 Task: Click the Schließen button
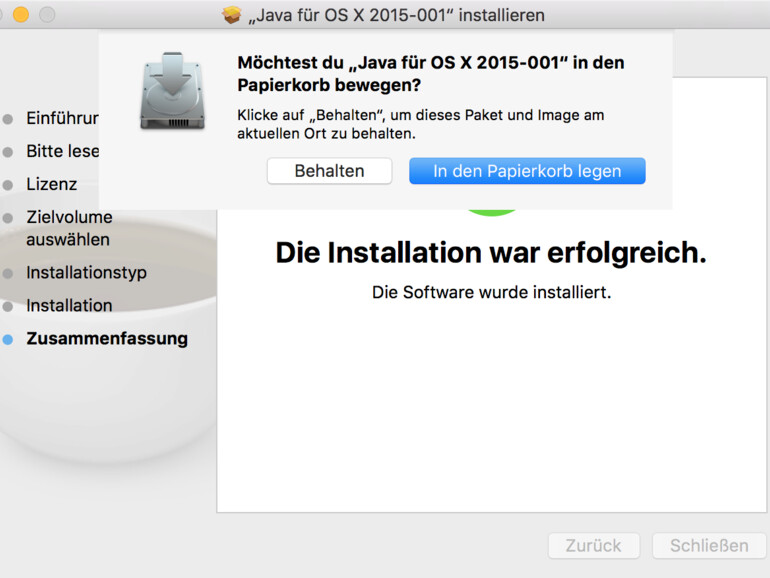[x=709, y=546]
